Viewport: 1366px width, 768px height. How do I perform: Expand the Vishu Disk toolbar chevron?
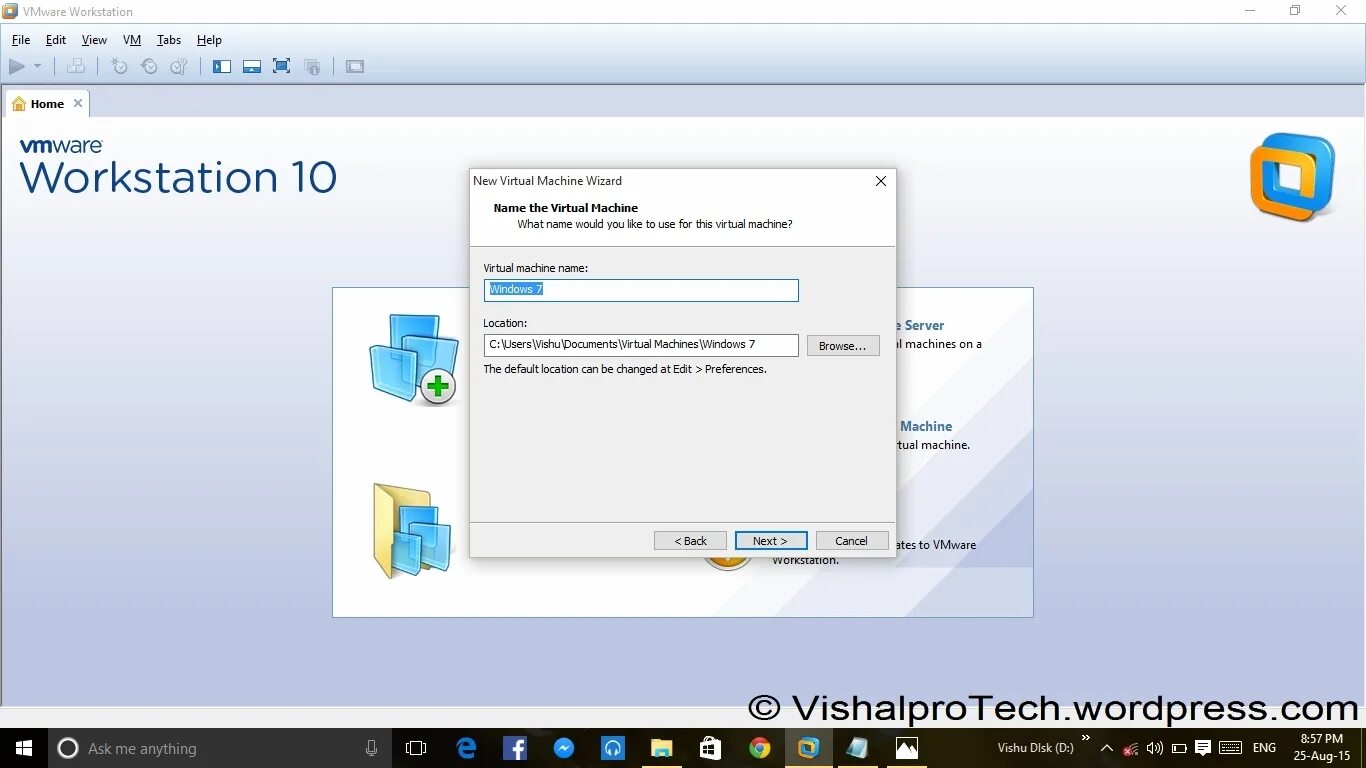tap(1086, 739)
